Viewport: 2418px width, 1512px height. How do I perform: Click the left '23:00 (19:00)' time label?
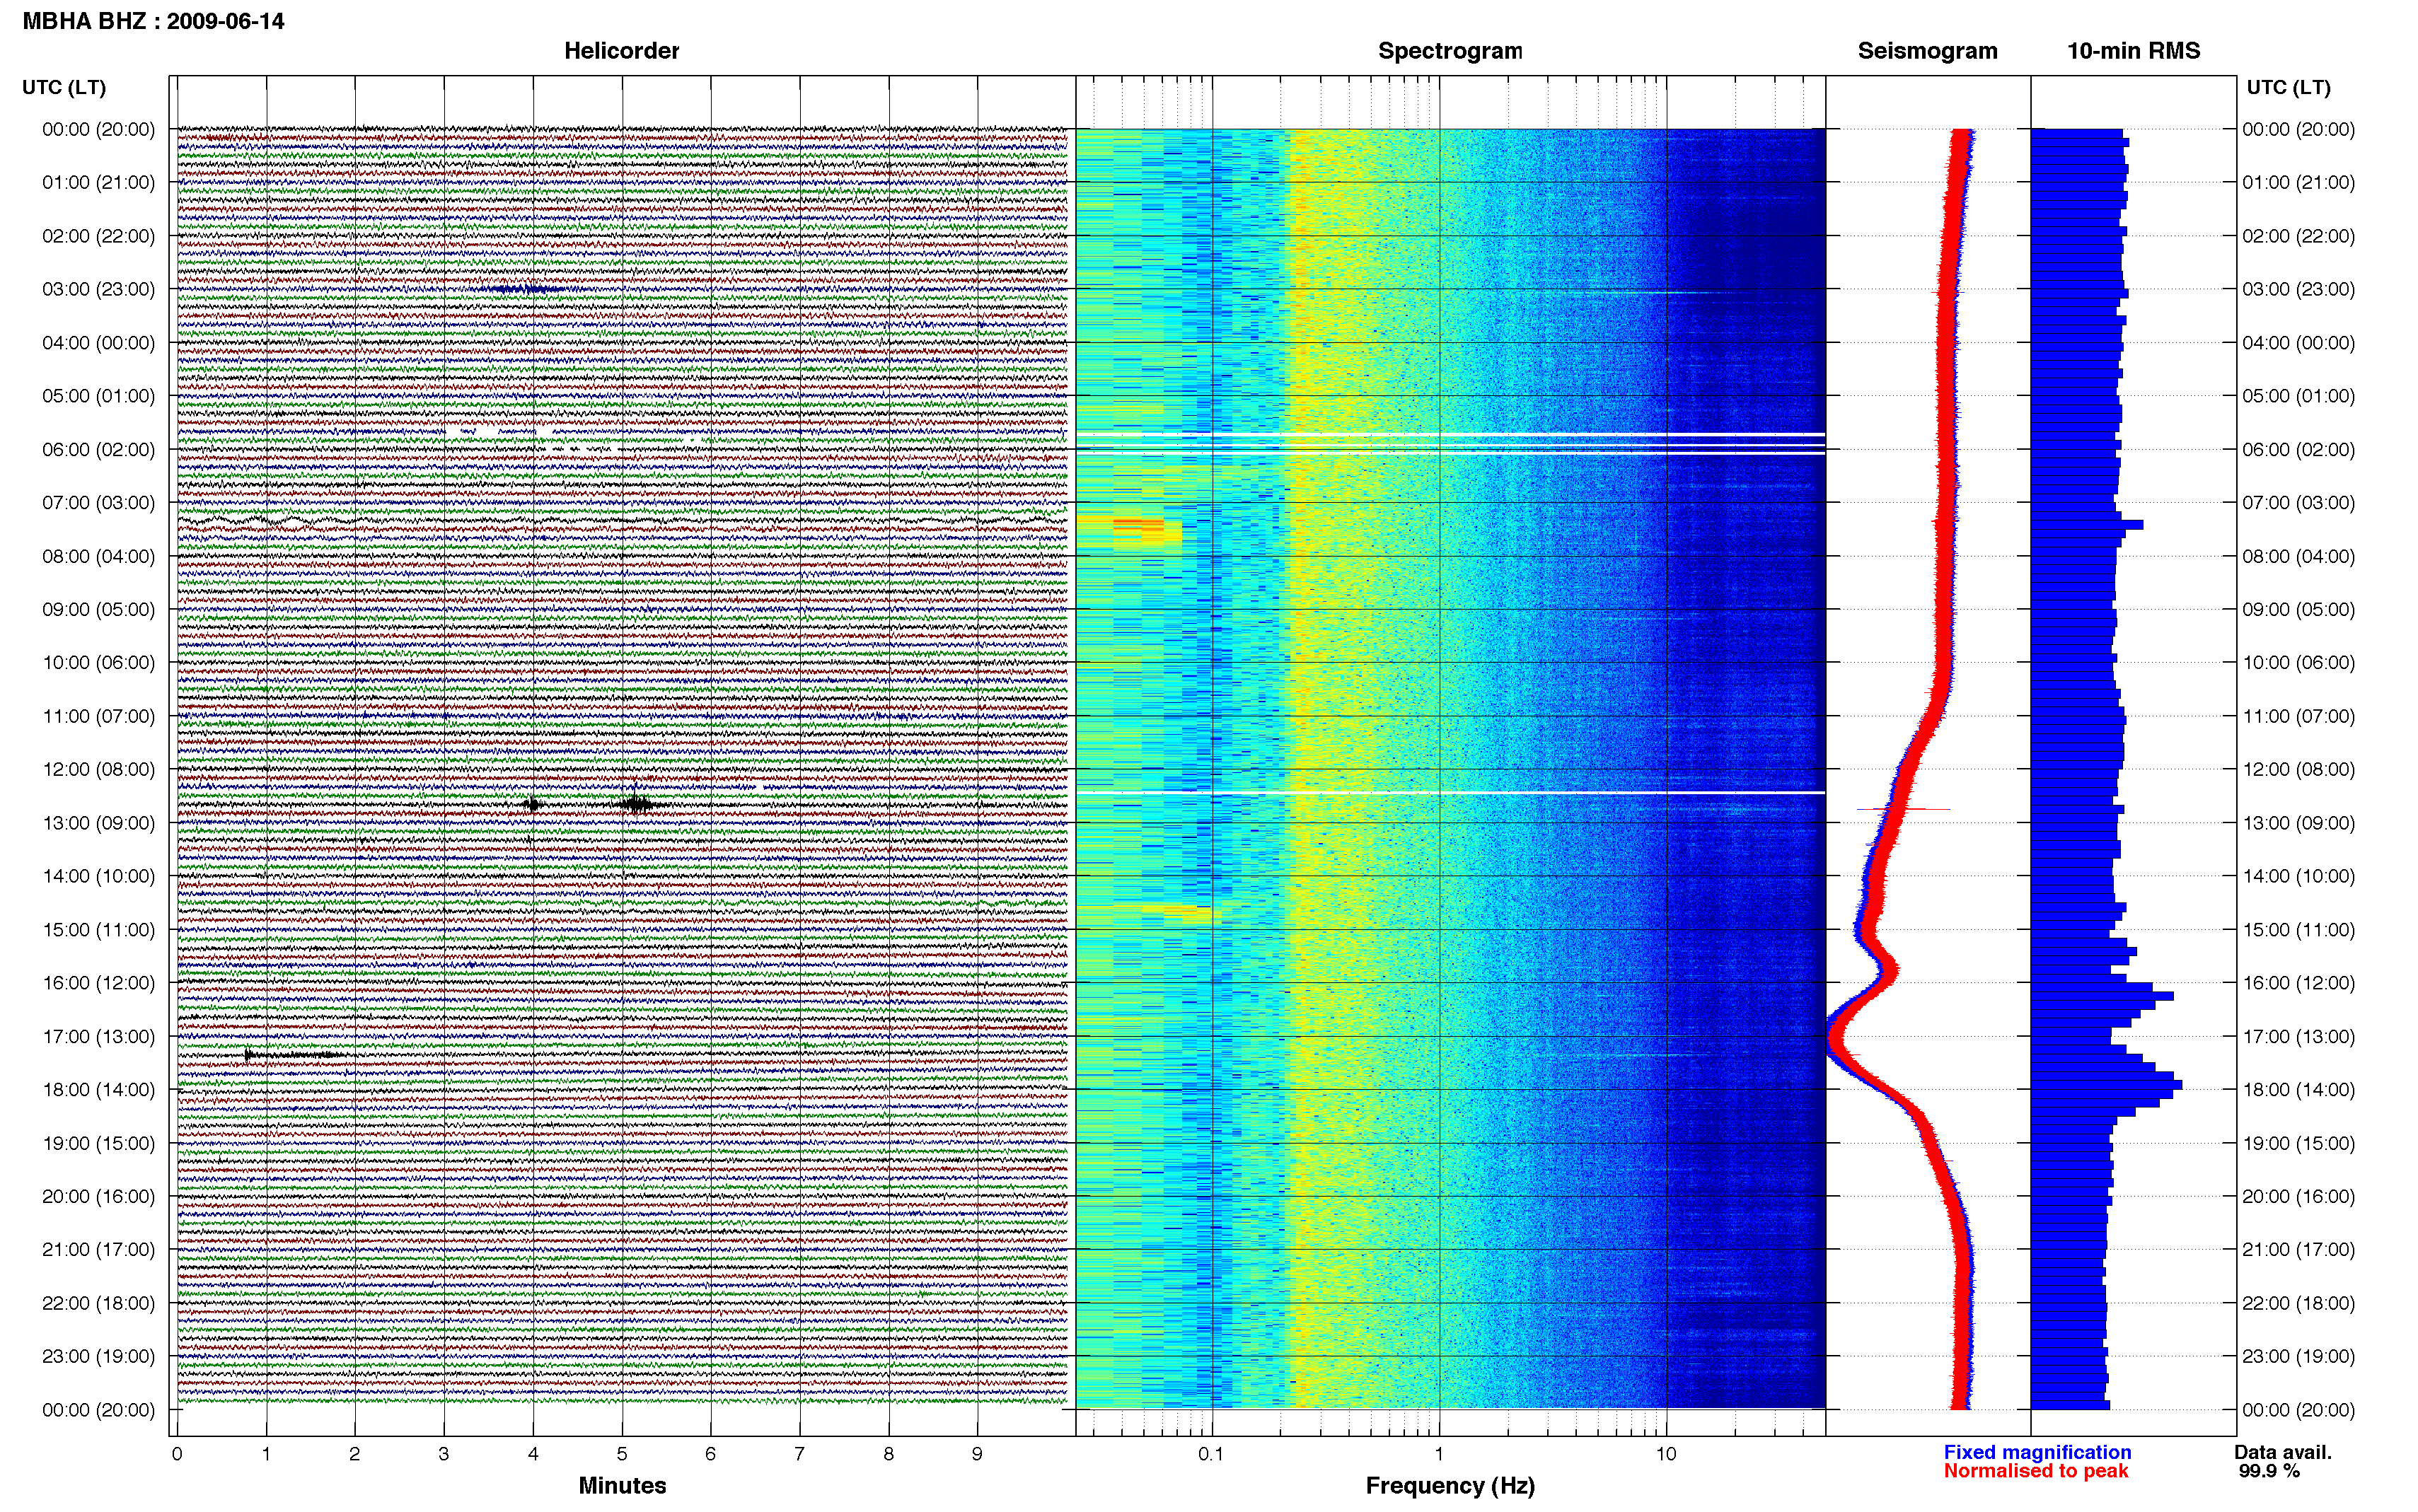pos(98,1356)
